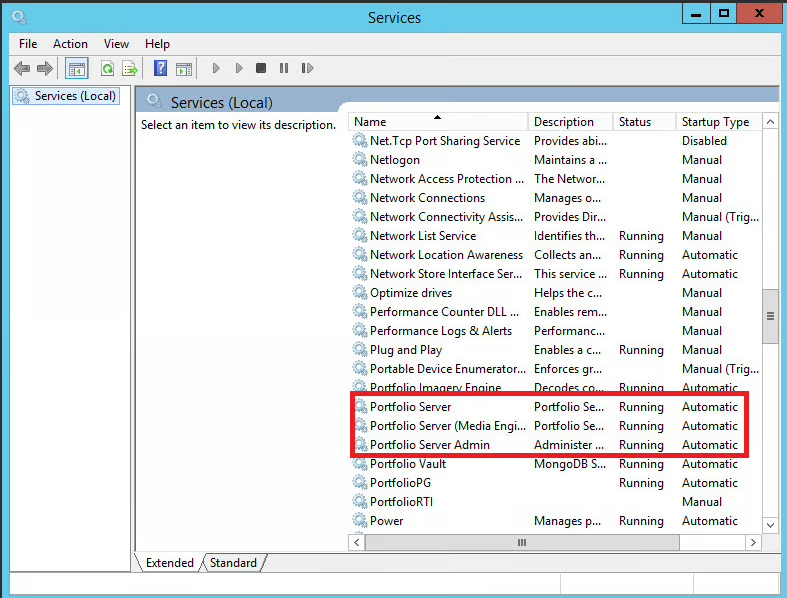787x598 pixels.
Task: Click gear icon beside Network Connections
Action: click(x=359, y=198)
